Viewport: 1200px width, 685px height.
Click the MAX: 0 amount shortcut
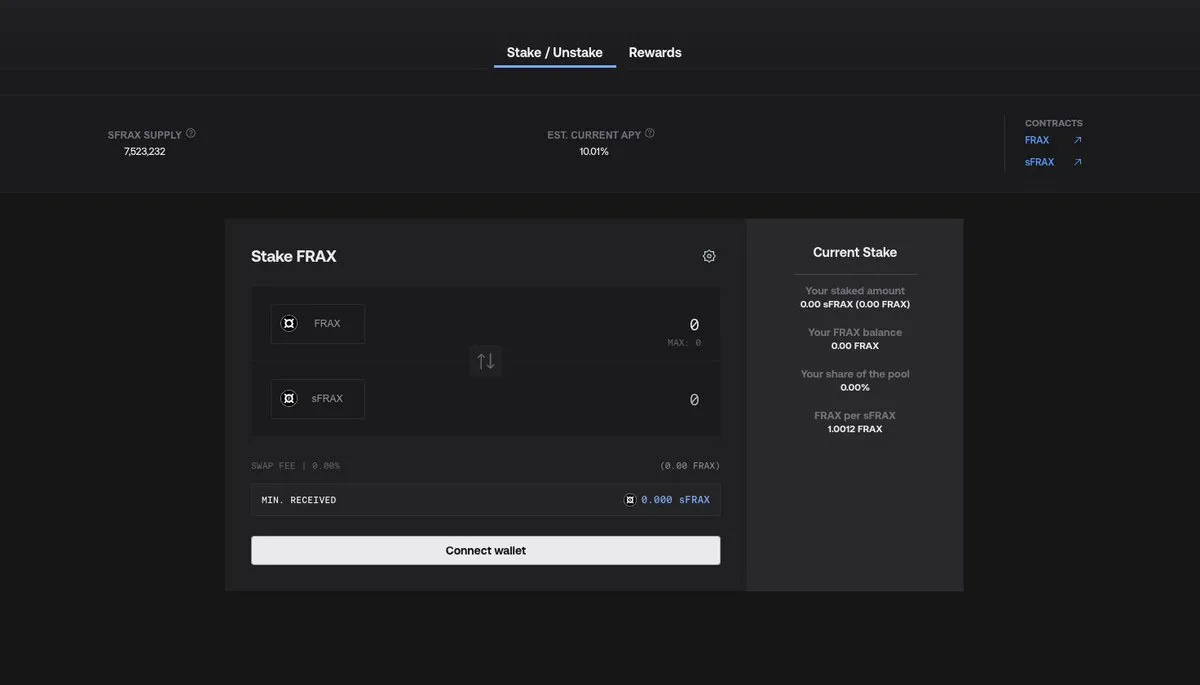pos(684,343)
